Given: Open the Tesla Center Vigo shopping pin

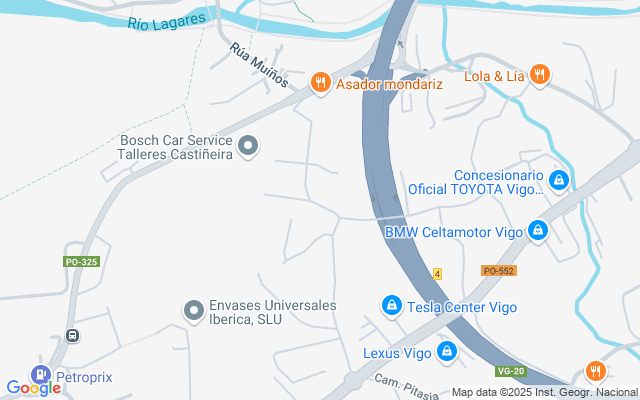Looking at the screenshot, I should tap(392, 307).
